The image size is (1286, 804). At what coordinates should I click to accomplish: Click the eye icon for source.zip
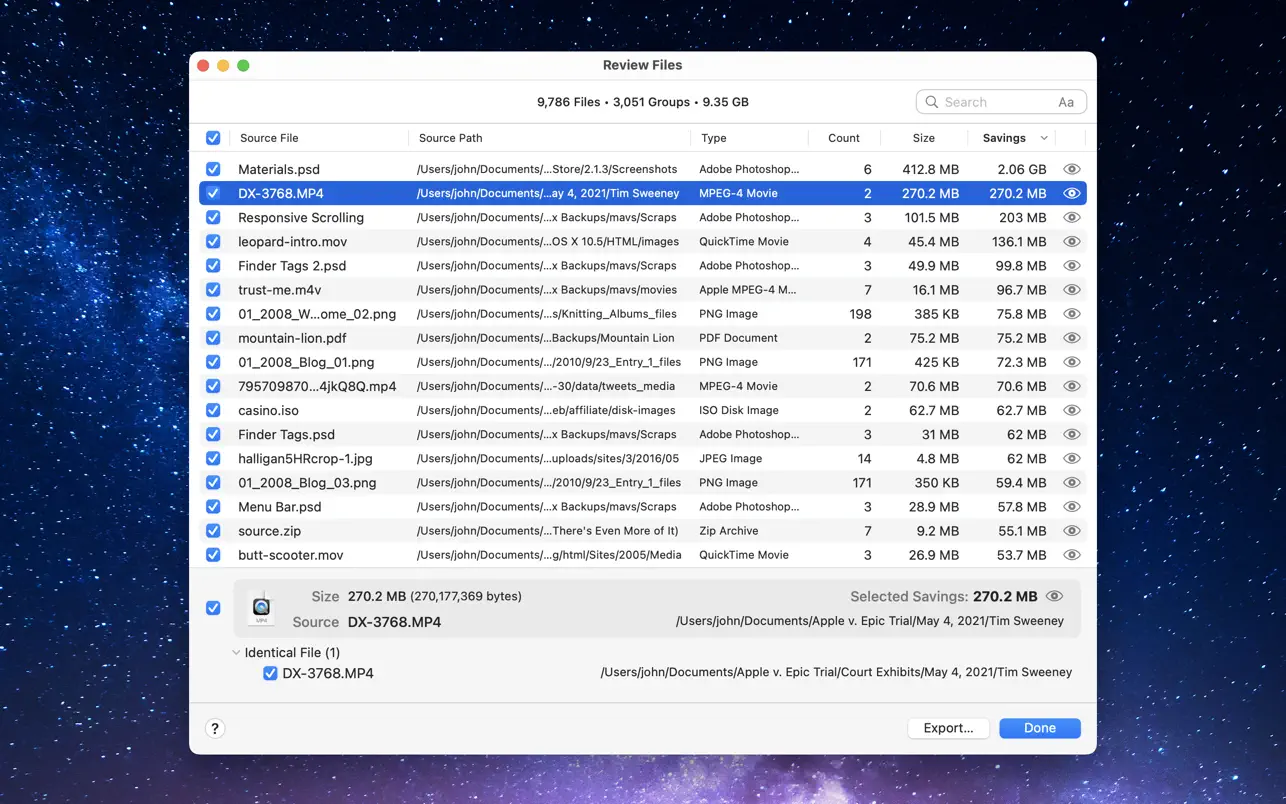coord(1071,530)
